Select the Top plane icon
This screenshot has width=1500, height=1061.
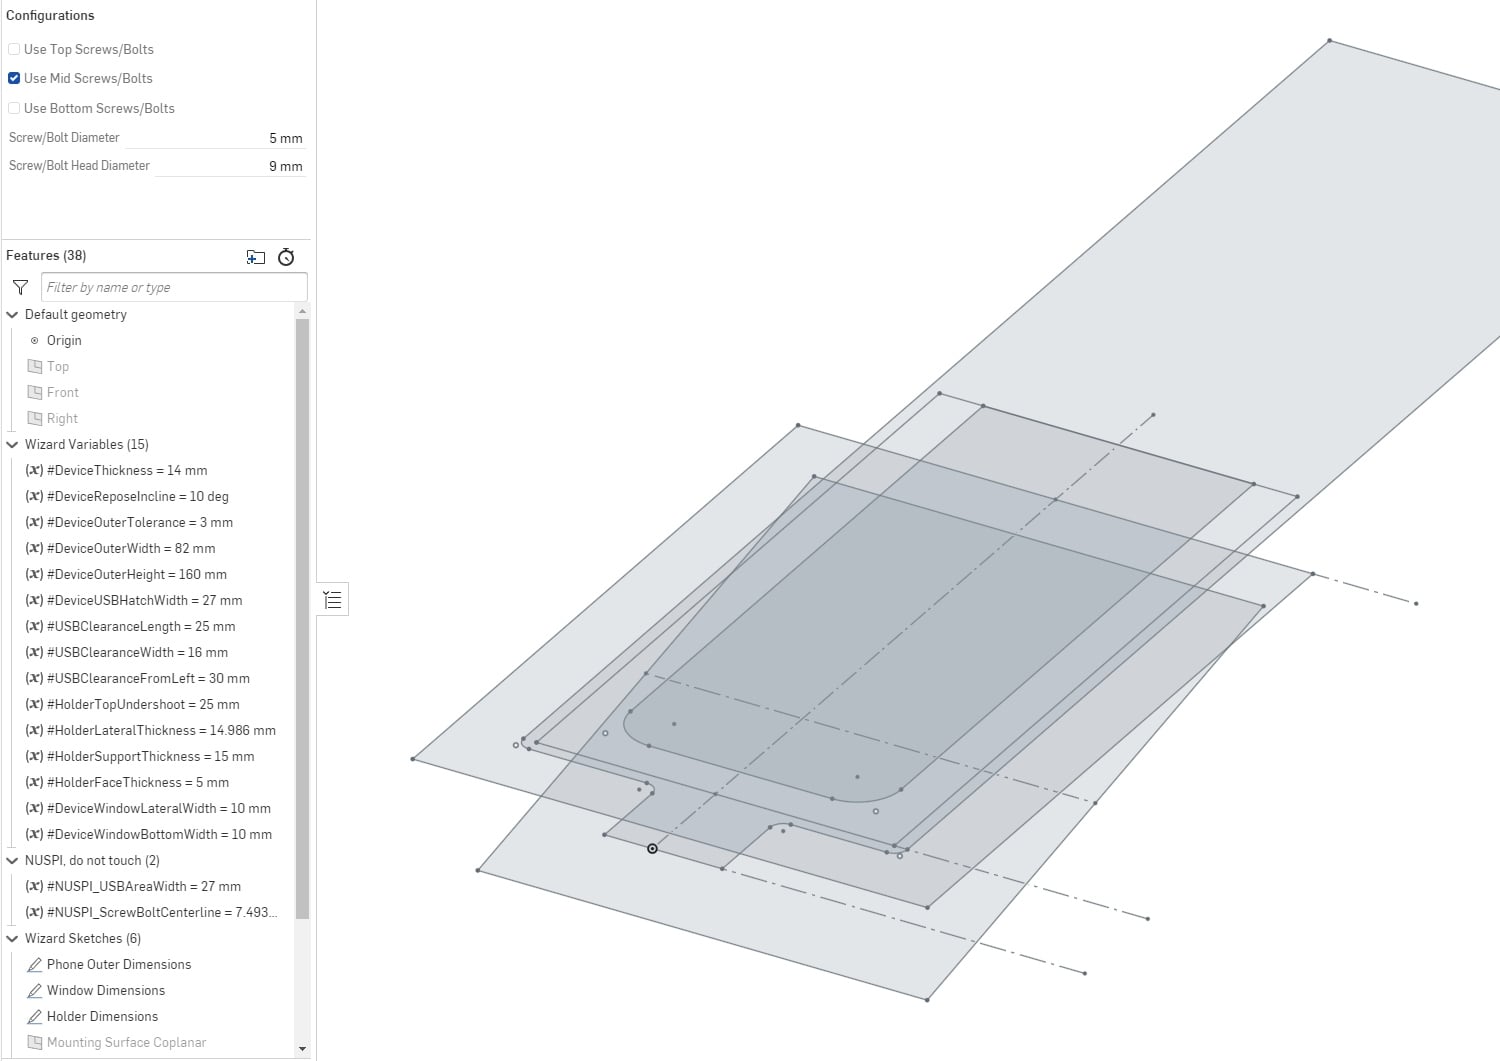click(x=35, y=366)
